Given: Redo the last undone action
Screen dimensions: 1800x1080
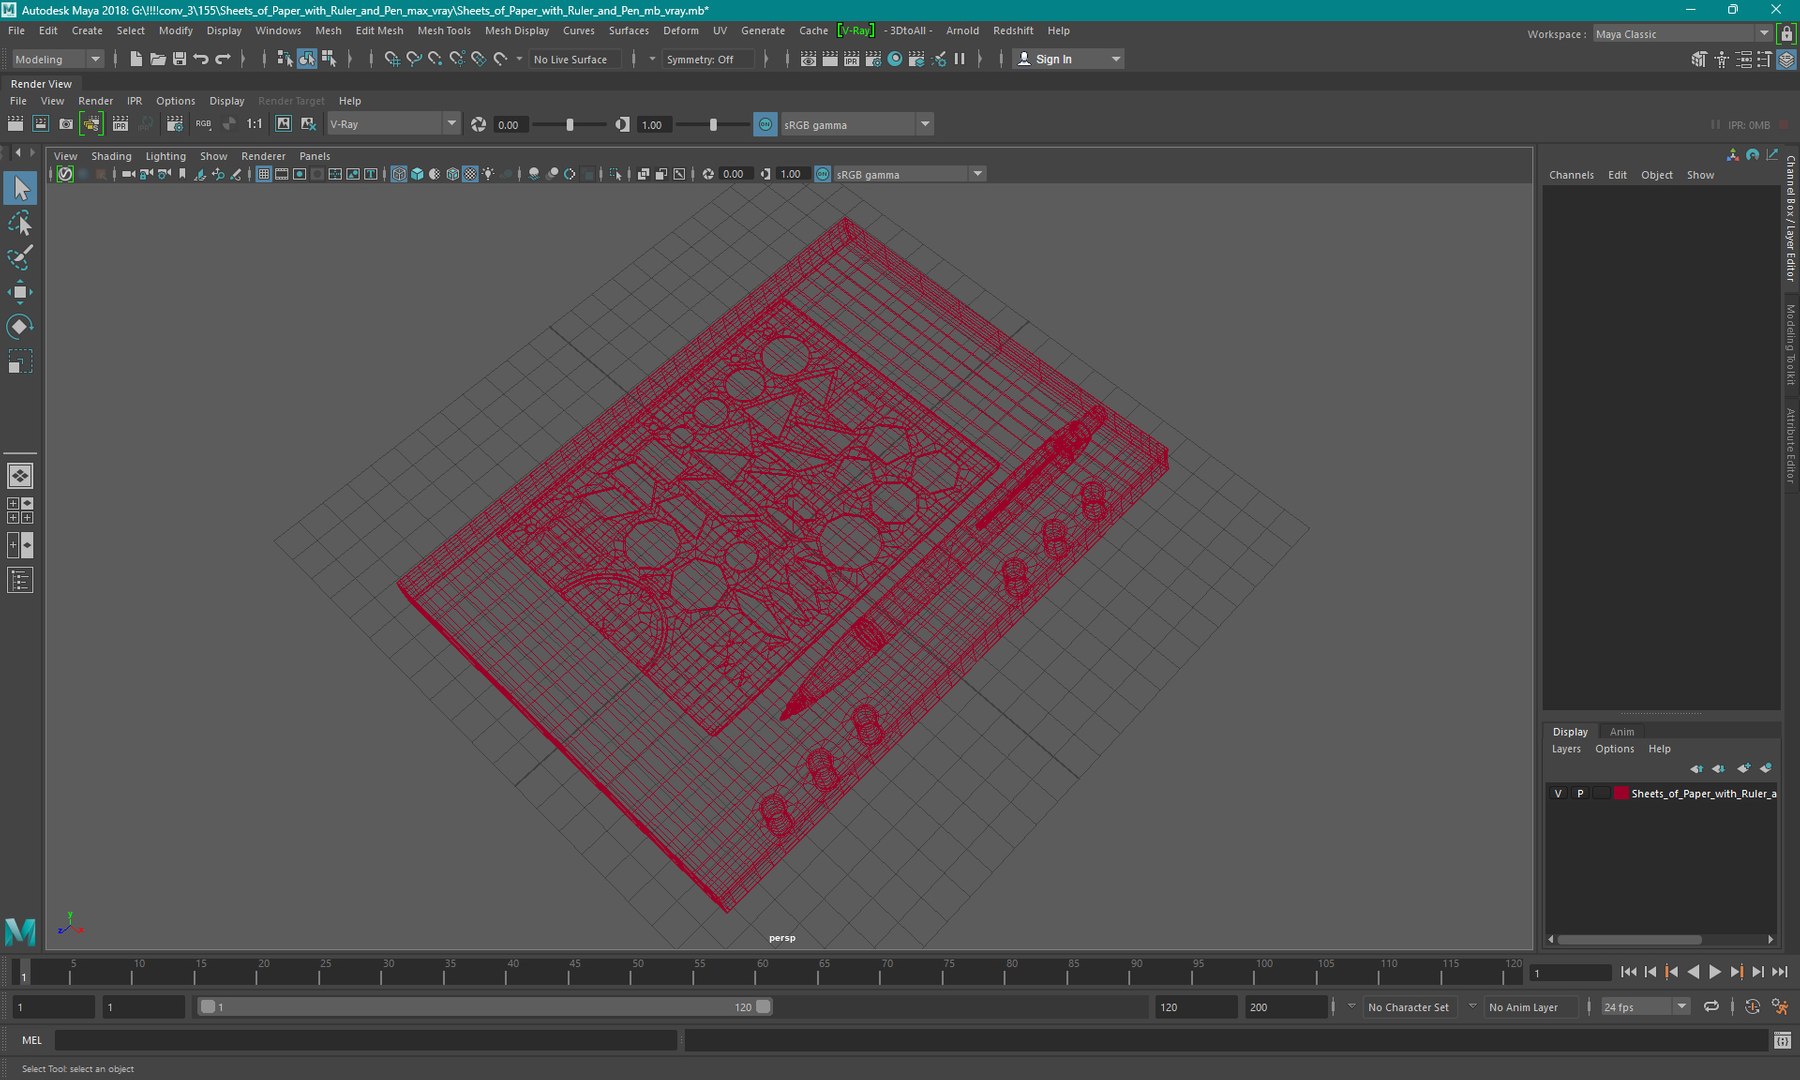Looking at the screenshot, I should pos(223,59).
